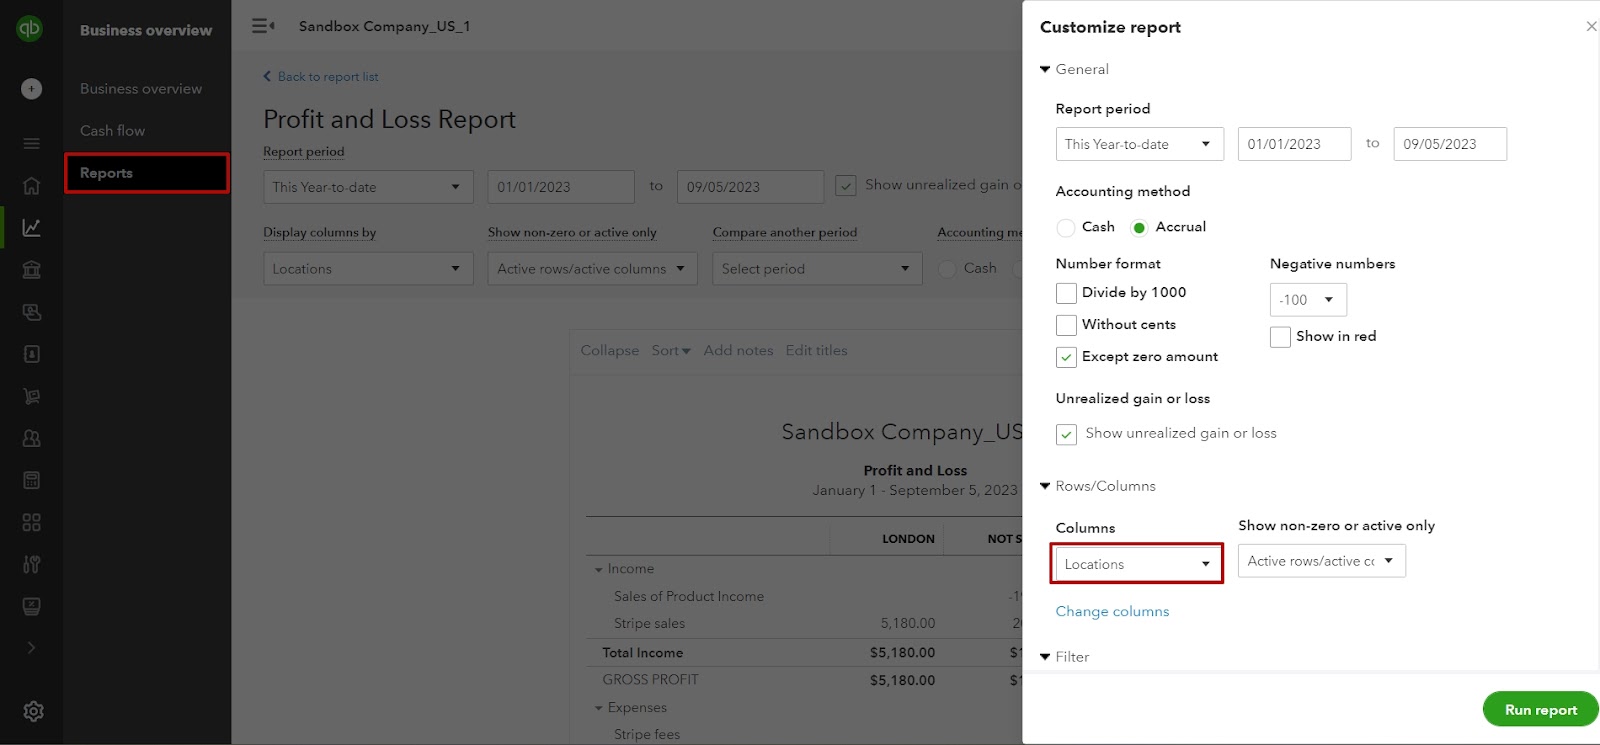Click Collapse in the report toolbar

[610, 351]
